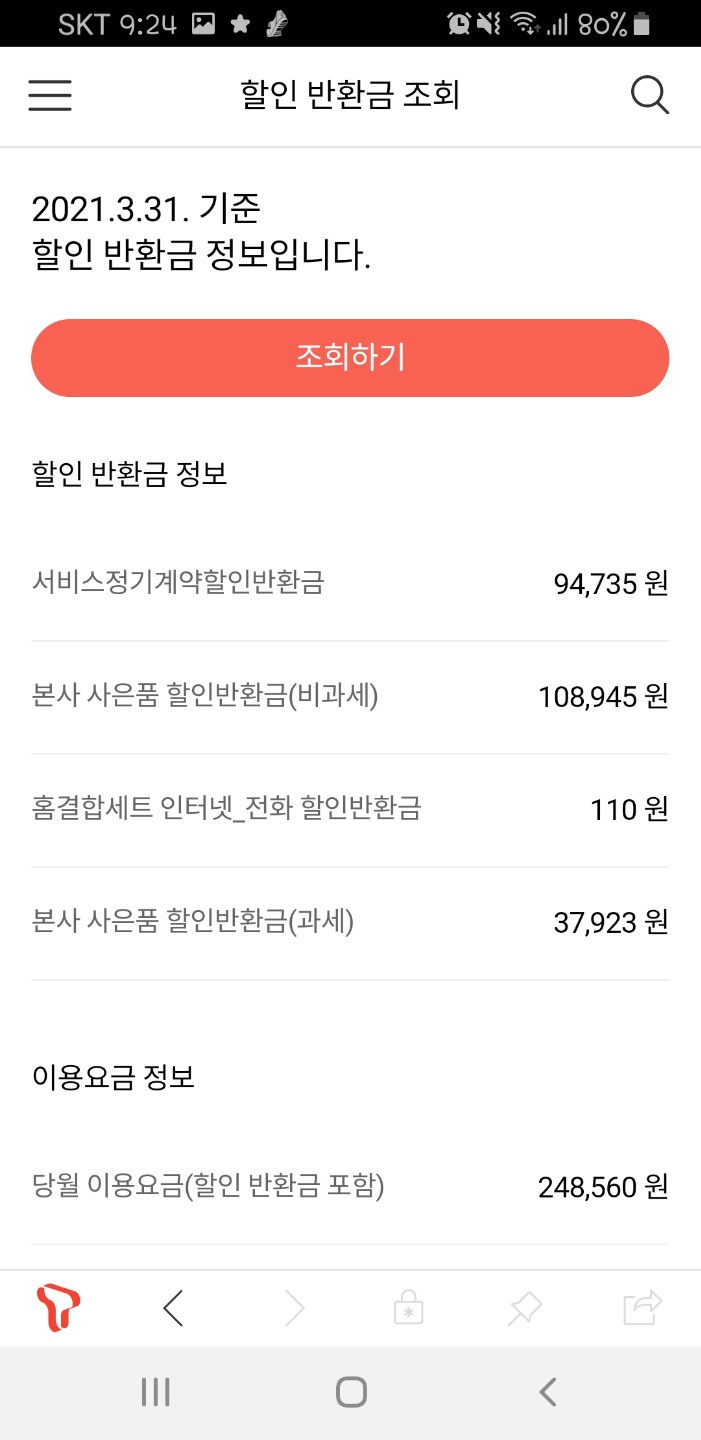This screenshot has width=701, height=1440.
Task: Tap the search magnifier icon
Action: click(x=650, y=96)
